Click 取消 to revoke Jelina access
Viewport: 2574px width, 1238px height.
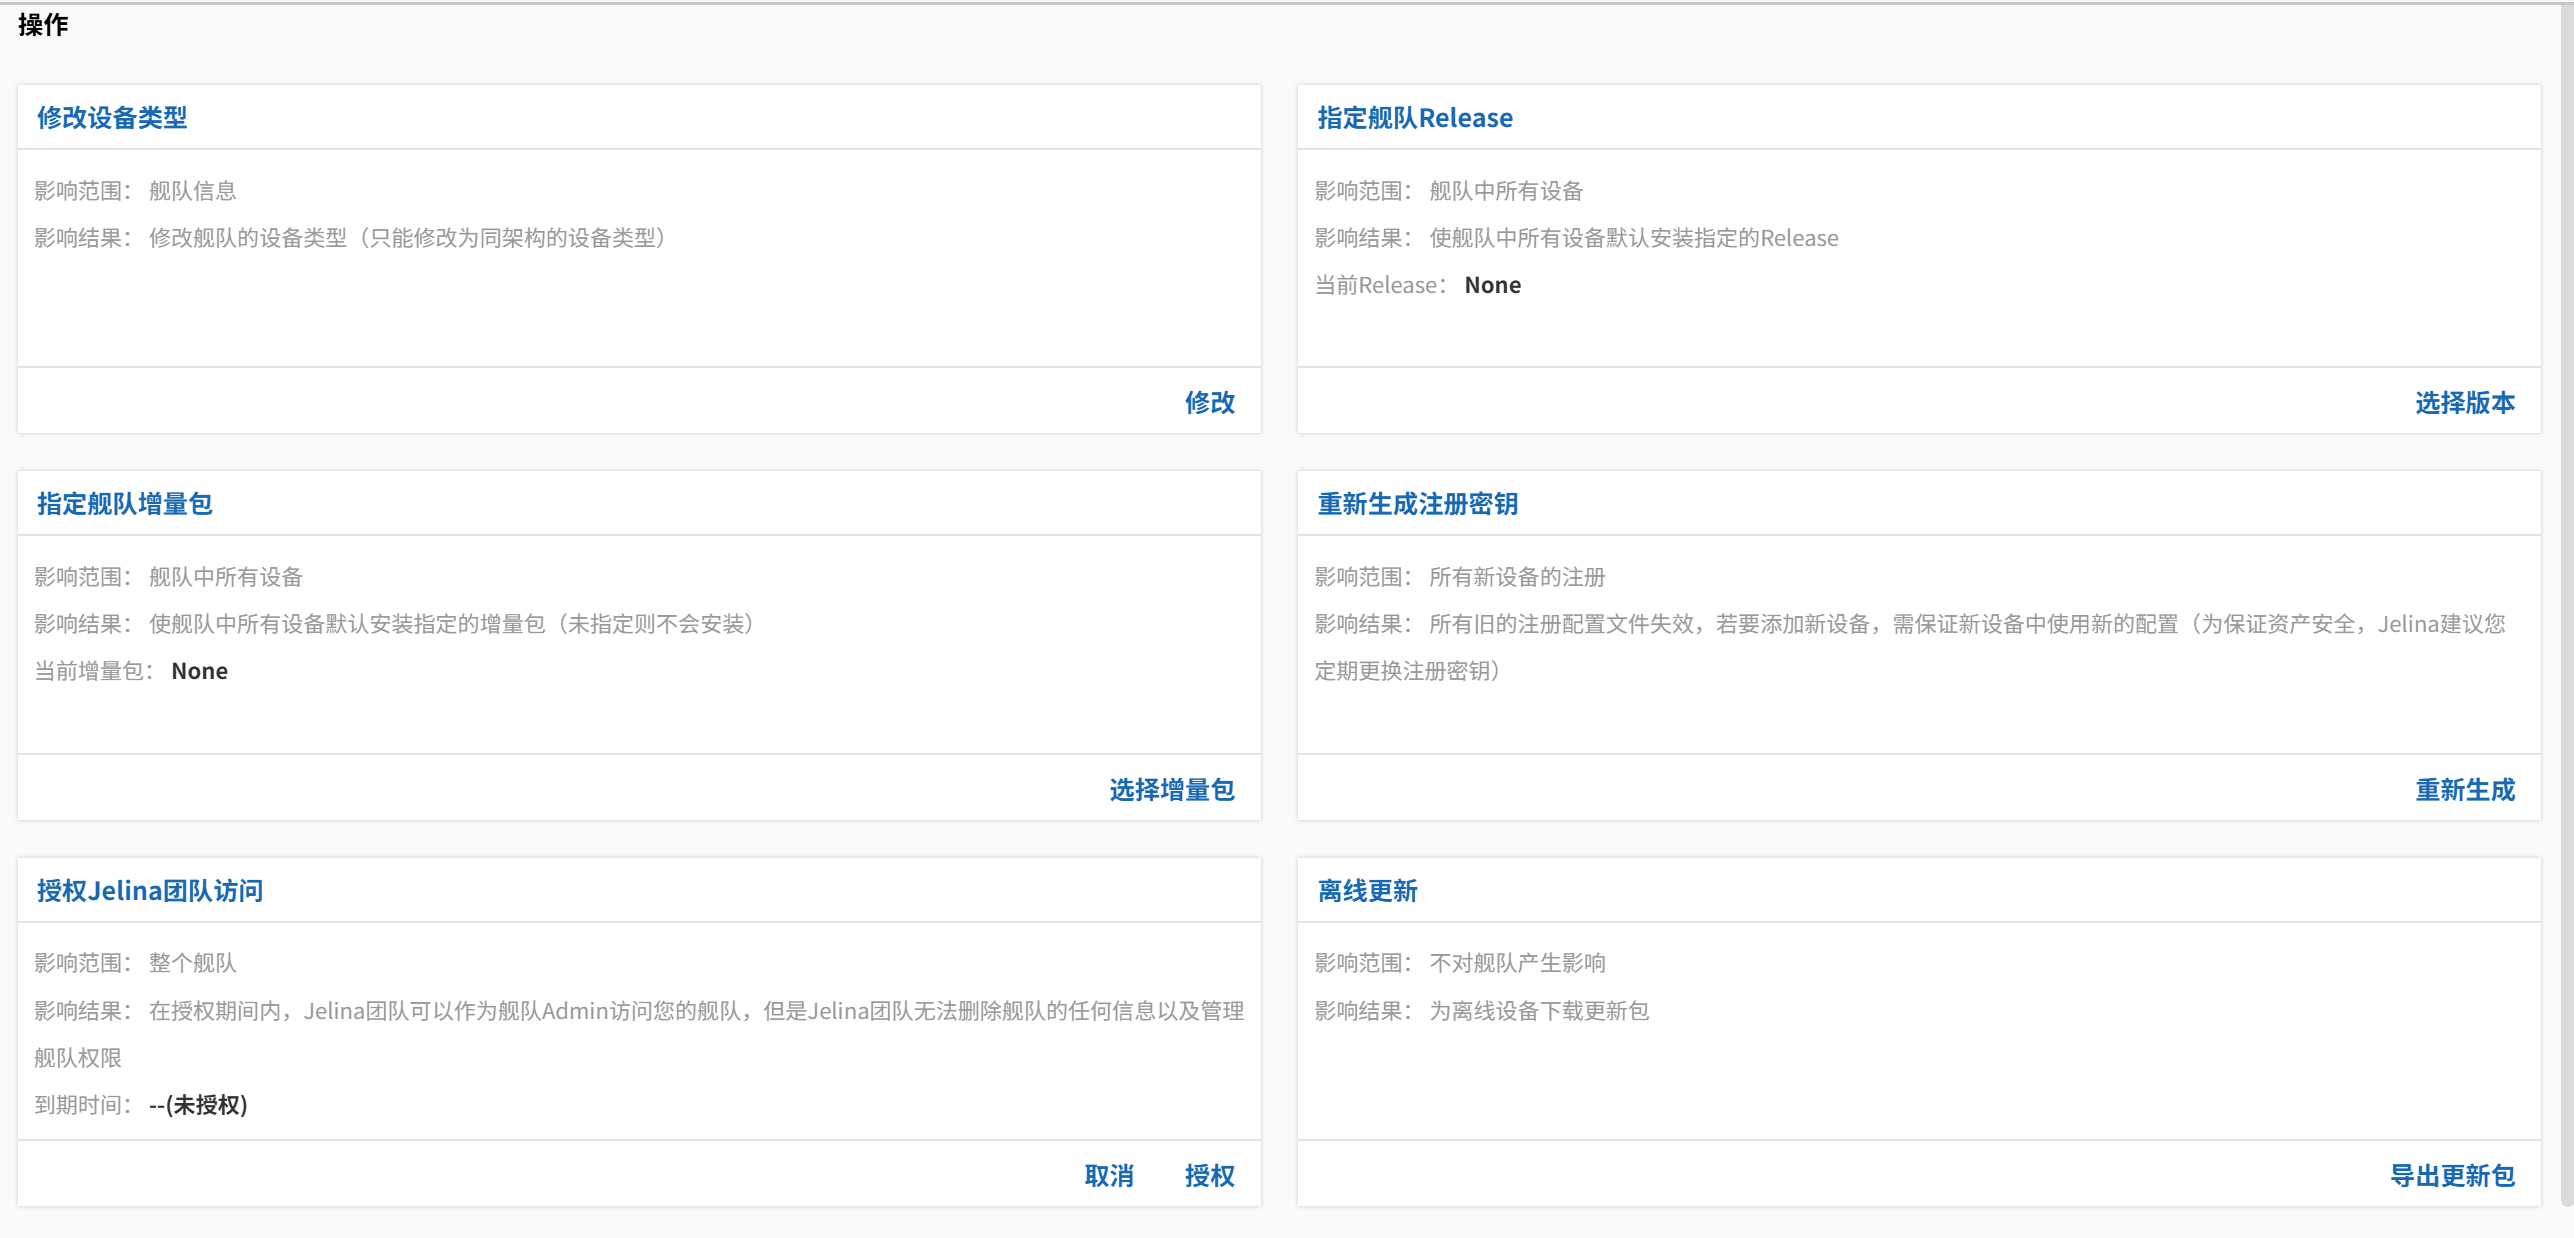tap(1109, 1175)
